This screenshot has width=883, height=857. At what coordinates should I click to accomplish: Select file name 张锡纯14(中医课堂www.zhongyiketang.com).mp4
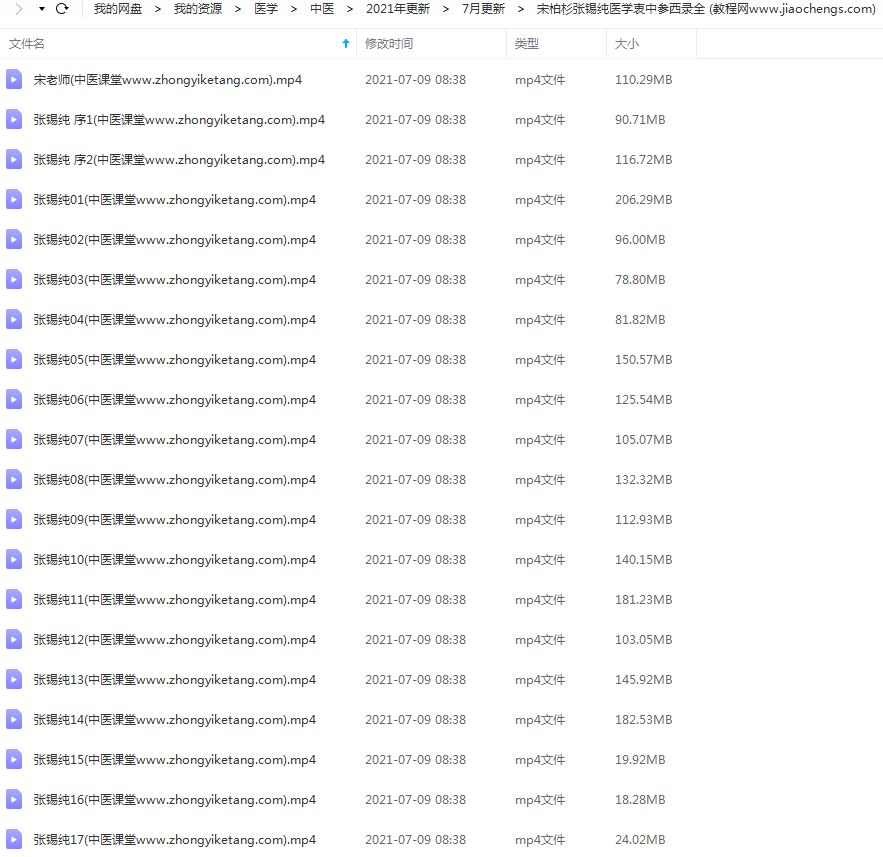click(x=175, y=720)
